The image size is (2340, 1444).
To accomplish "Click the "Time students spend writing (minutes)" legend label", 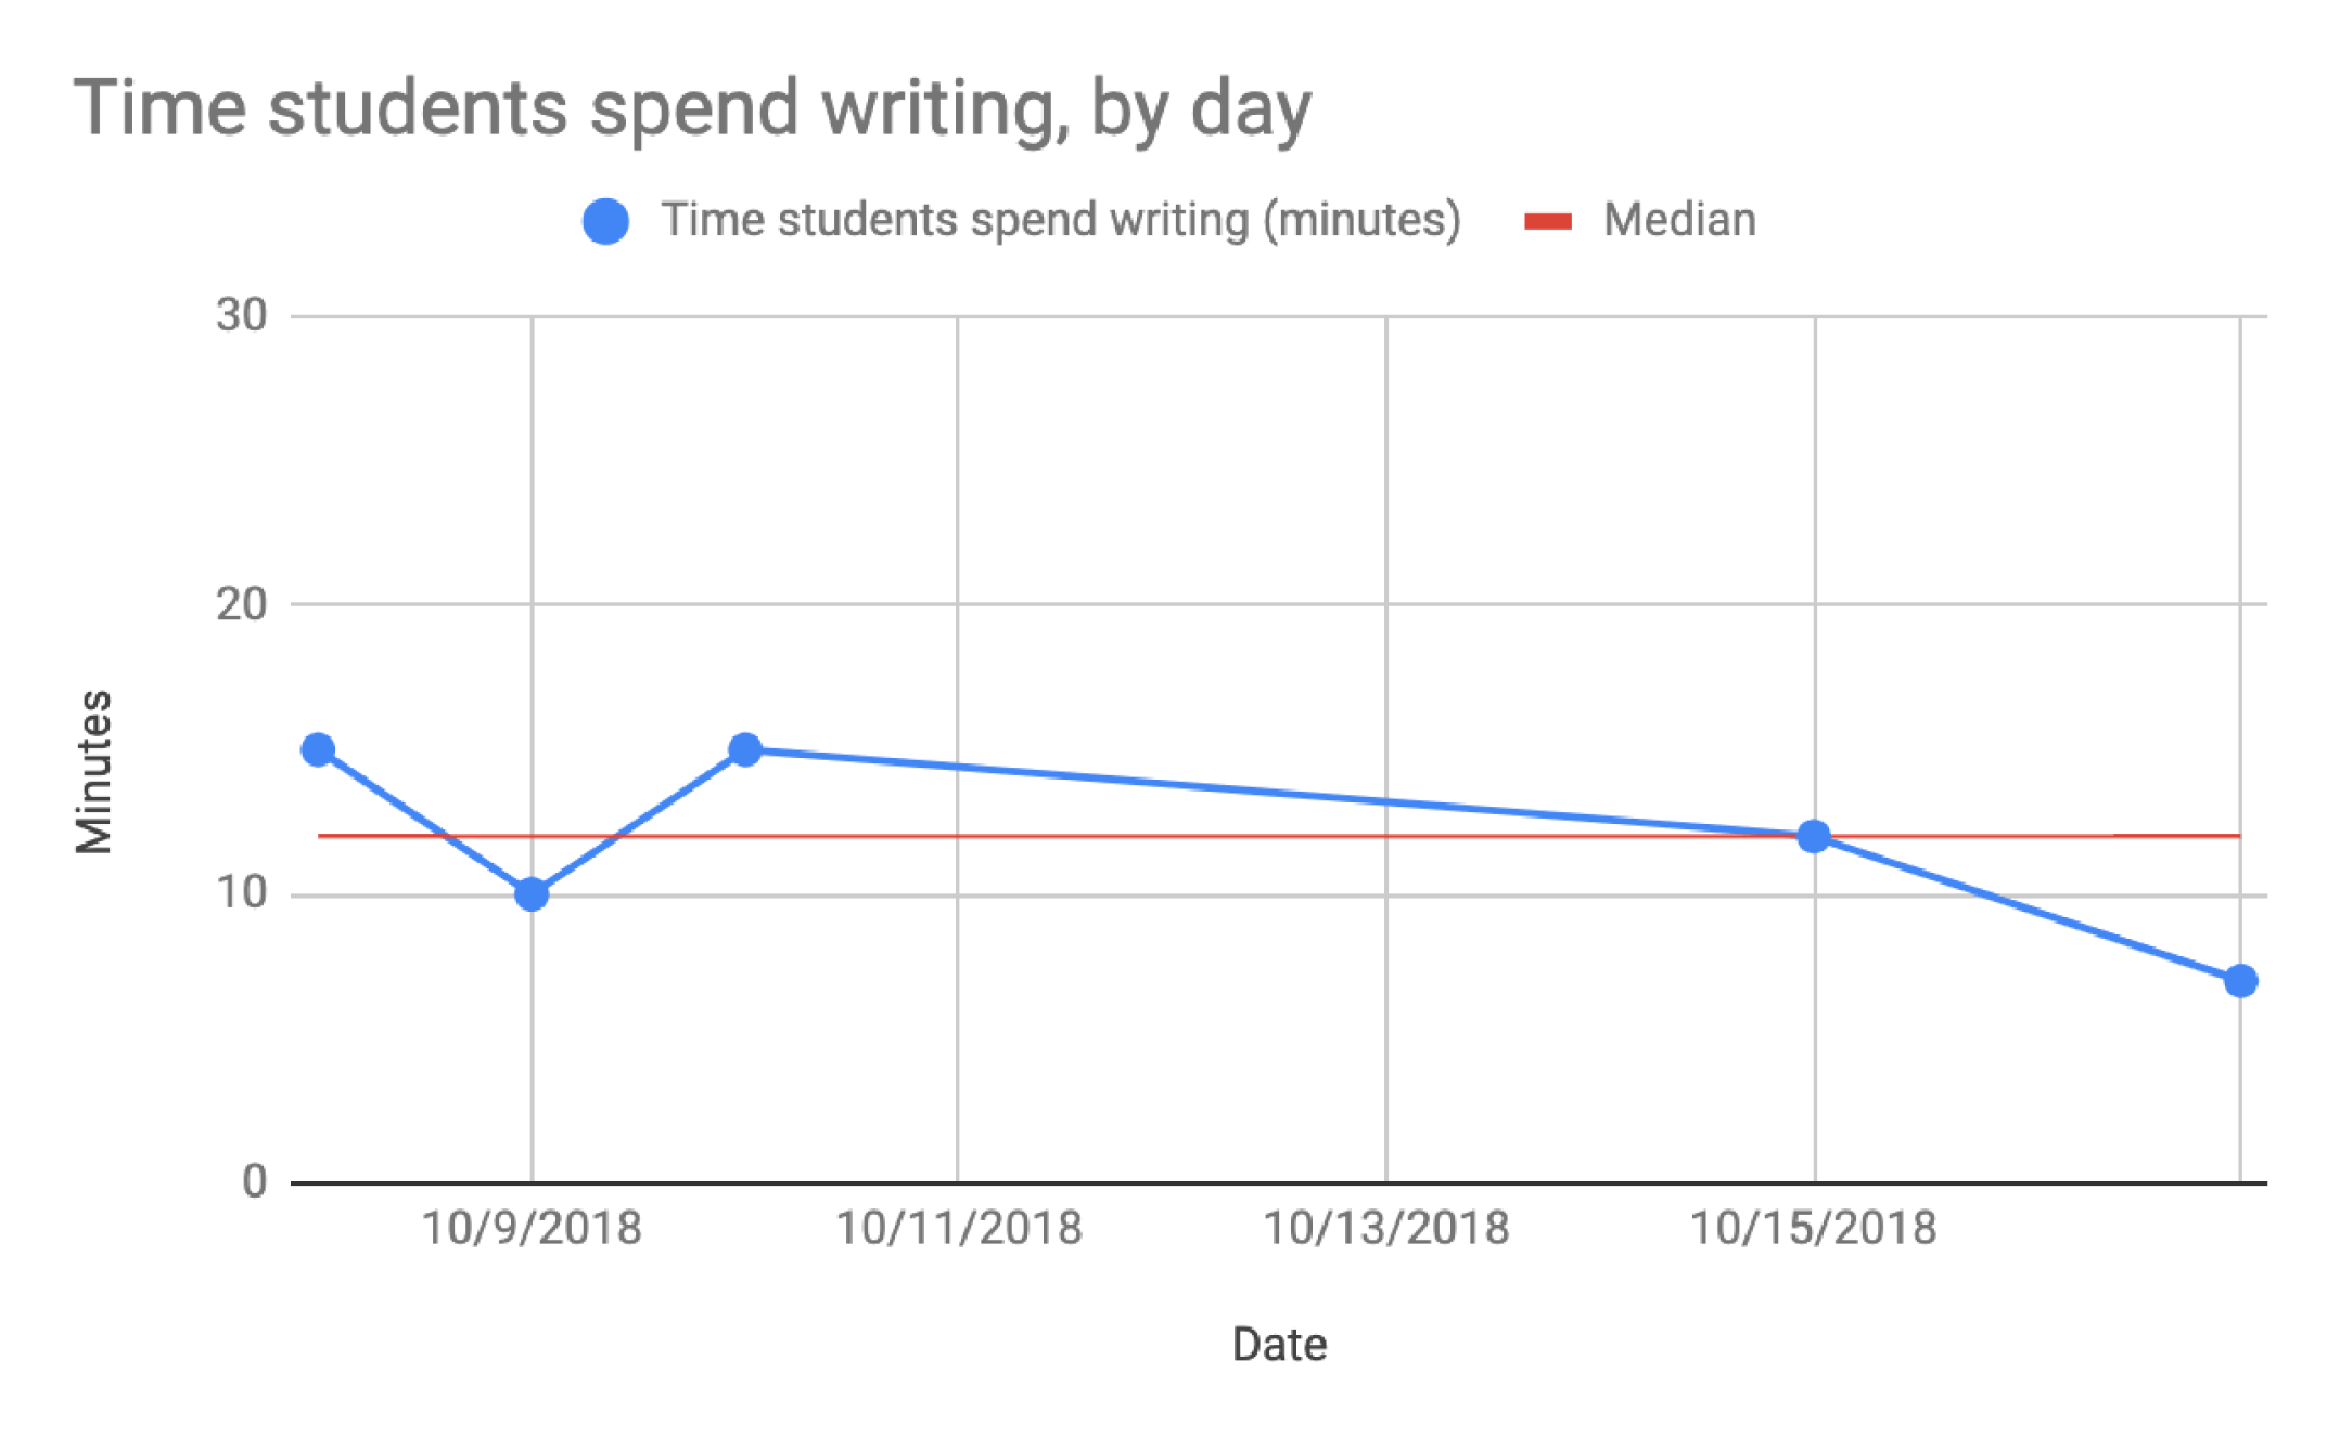I will 1060,220.
